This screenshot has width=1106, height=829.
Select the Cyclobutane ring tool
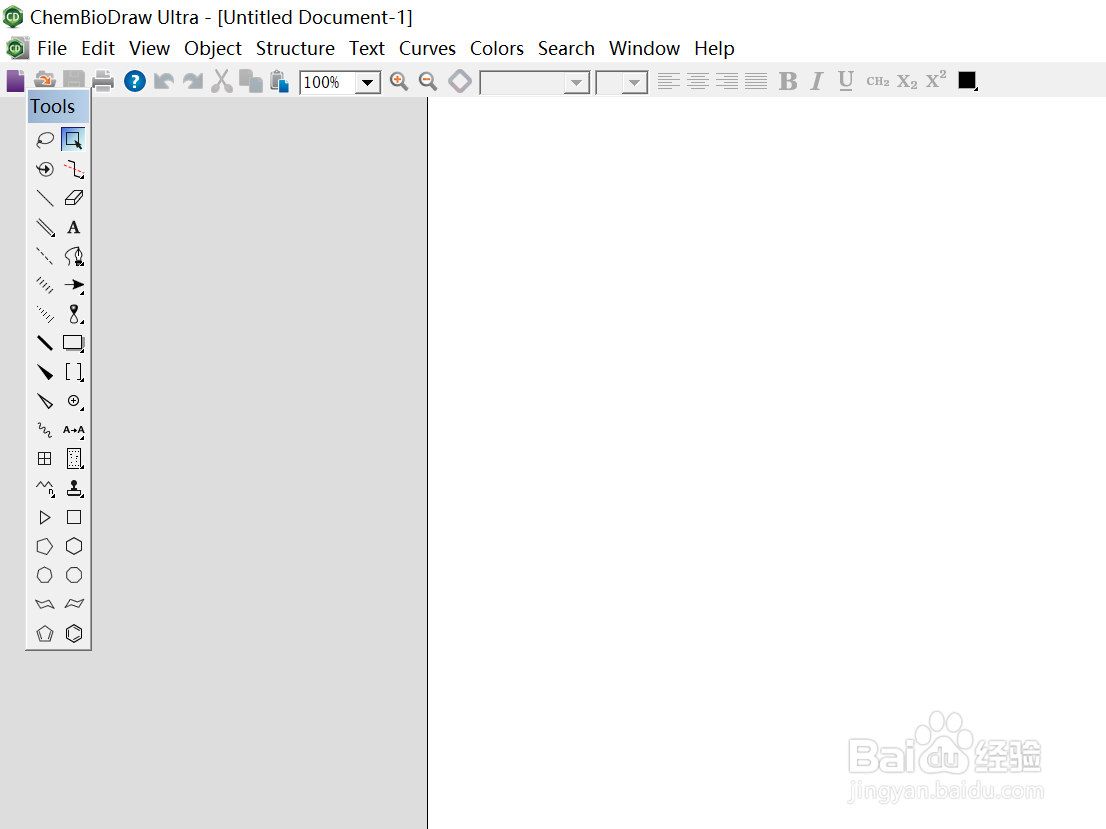coord(73,517)
